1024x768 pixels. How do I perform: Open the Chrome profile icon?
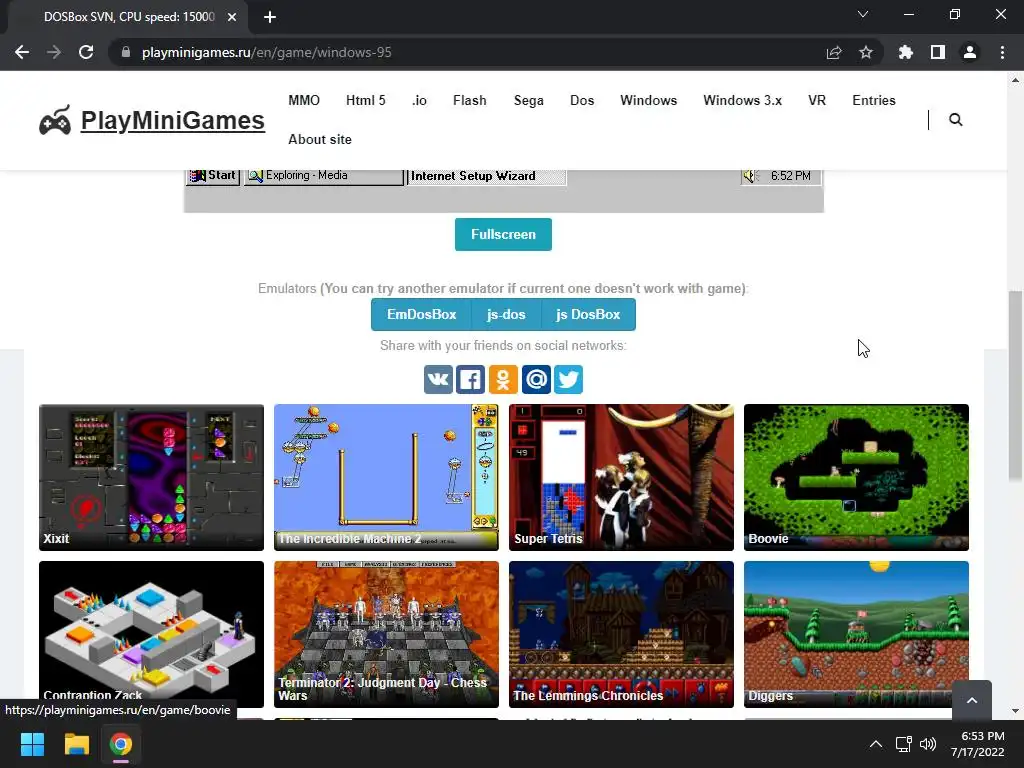(x=970, y=52)
